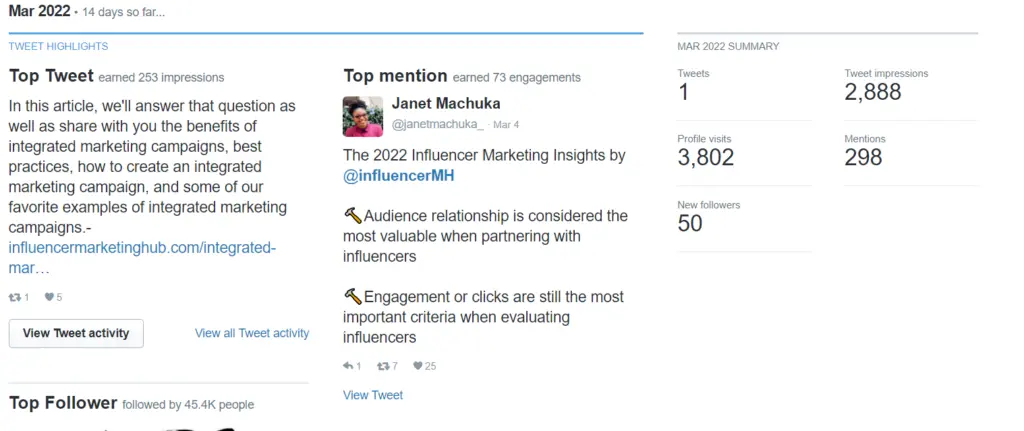Open Janet Machuka's profile picture
The image size is (1024, 431).
[x=362, y=116]
